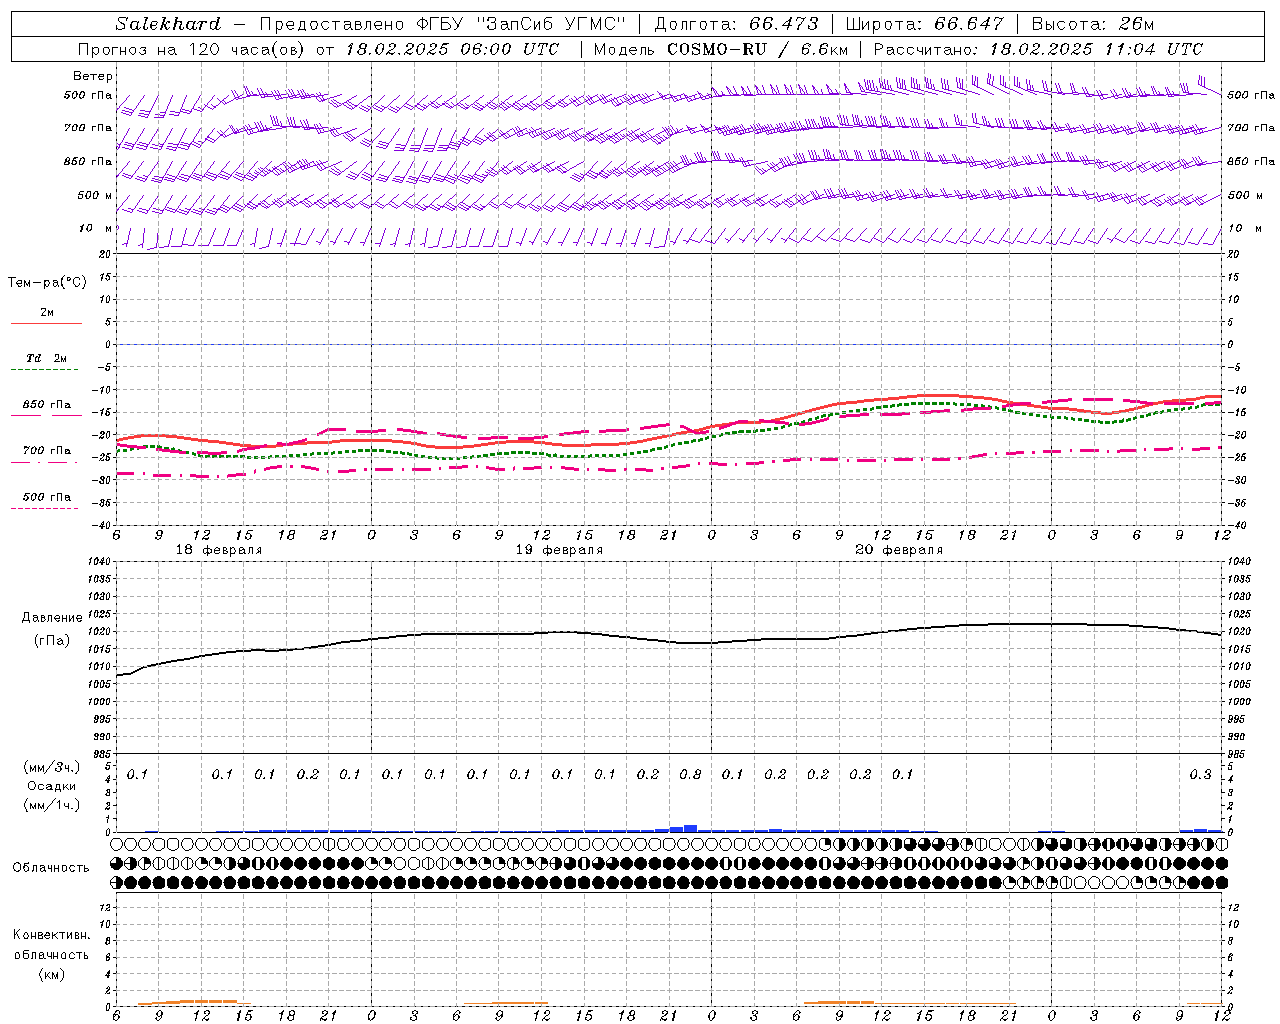Click the 'Td 2м' dew point legend entry

(47, 358)
